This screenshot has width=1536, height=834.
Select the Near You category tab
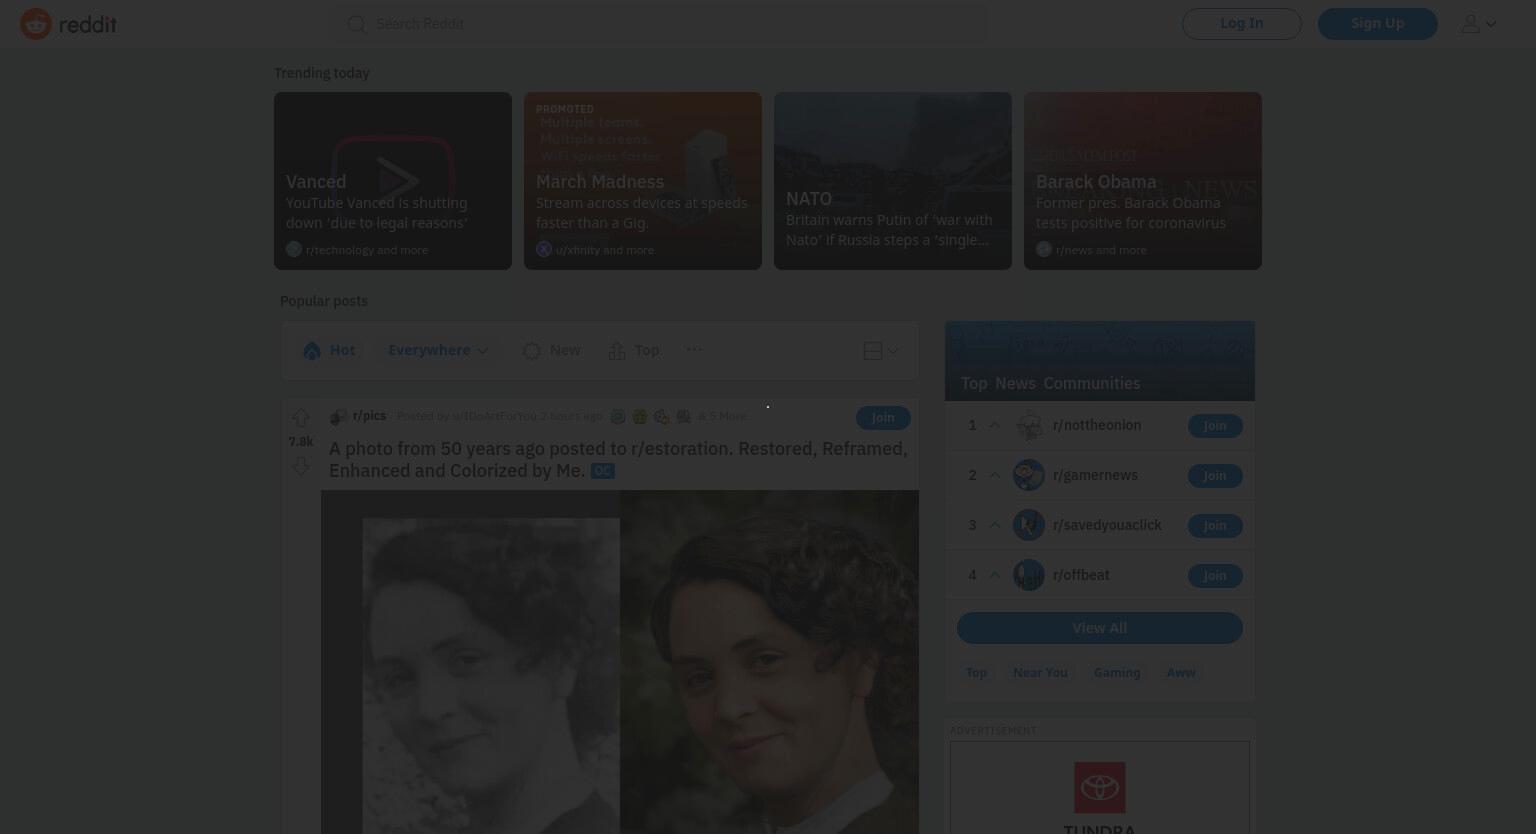click(x=1040, y=673)
